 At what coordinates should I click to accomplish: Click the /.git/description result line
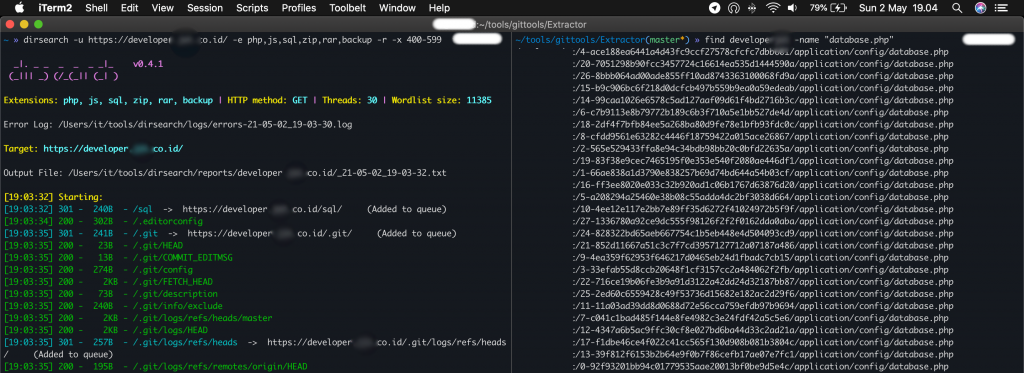coord(110,294)
